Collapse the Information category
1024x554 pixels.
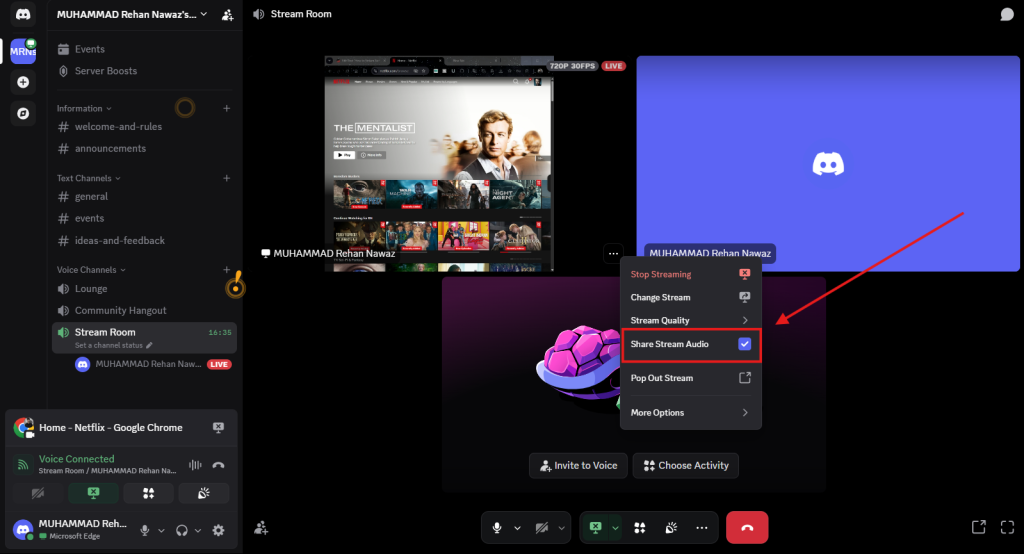(84, 108)
